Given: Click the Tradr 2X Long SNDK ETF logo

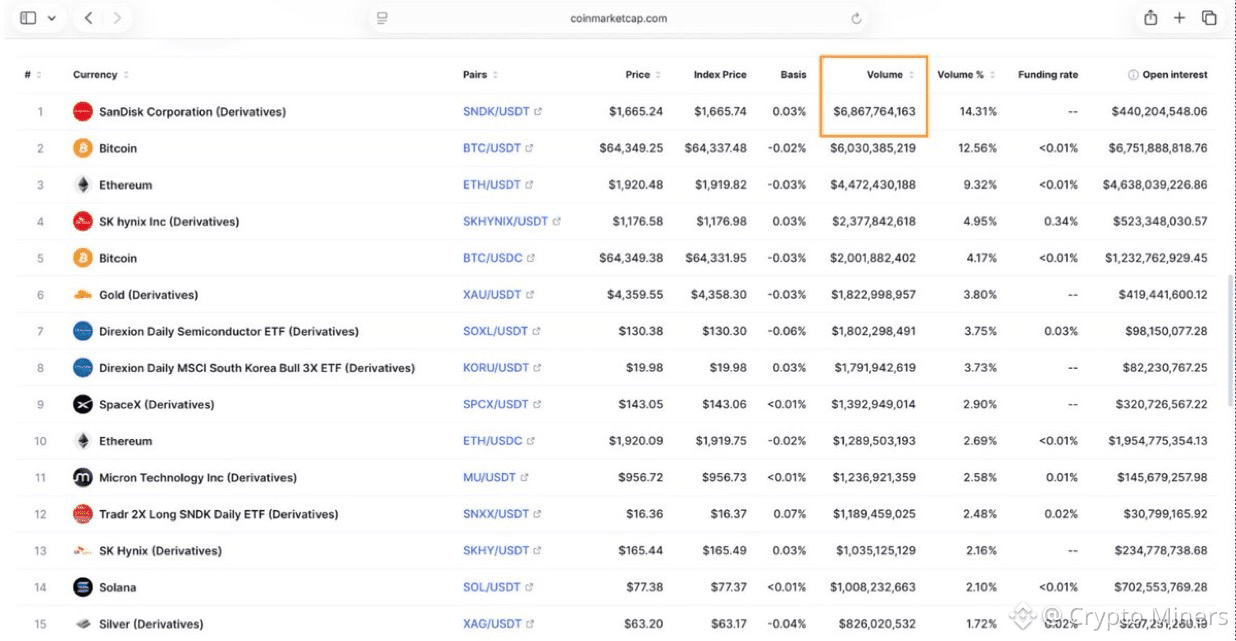Looking at the screenshot, I should tap(83, 514).
